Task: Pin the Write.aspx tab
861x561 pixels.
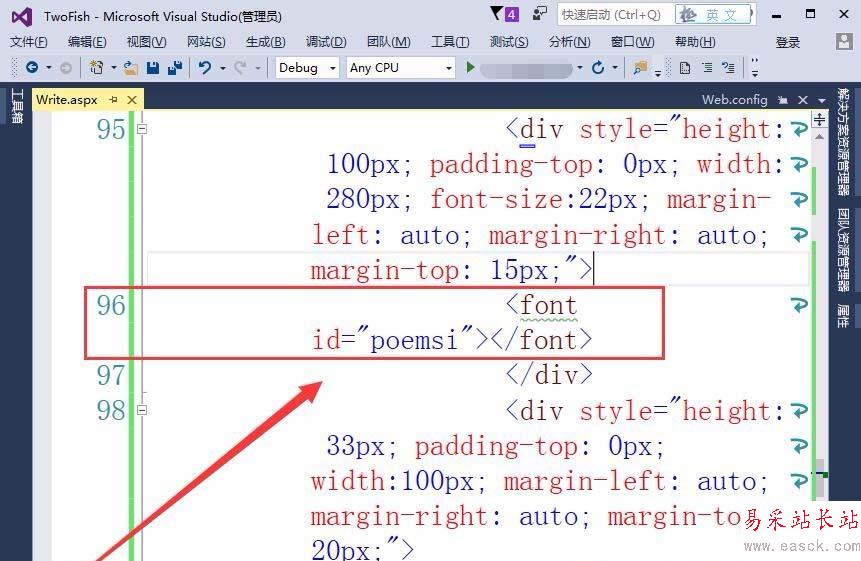Action: coord(114,99)
